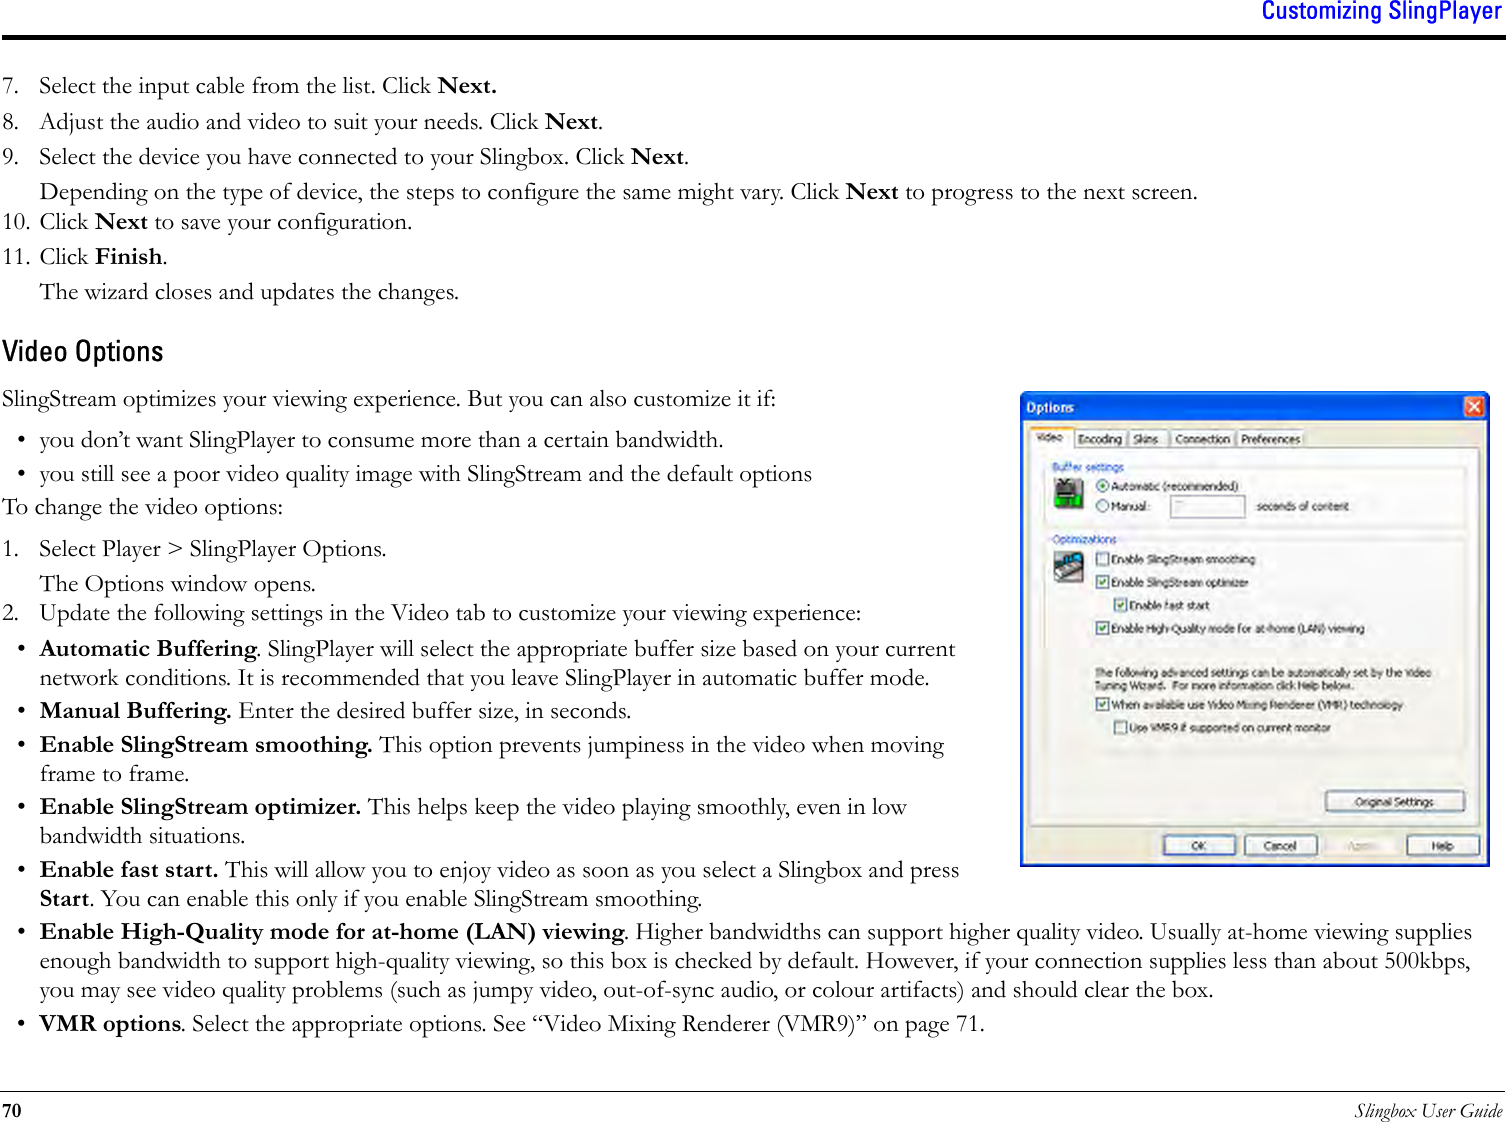The image size is (1506, 1122).
Task: Toggle Enable SlingStream optimizer checkbox
Action: 1103,582
